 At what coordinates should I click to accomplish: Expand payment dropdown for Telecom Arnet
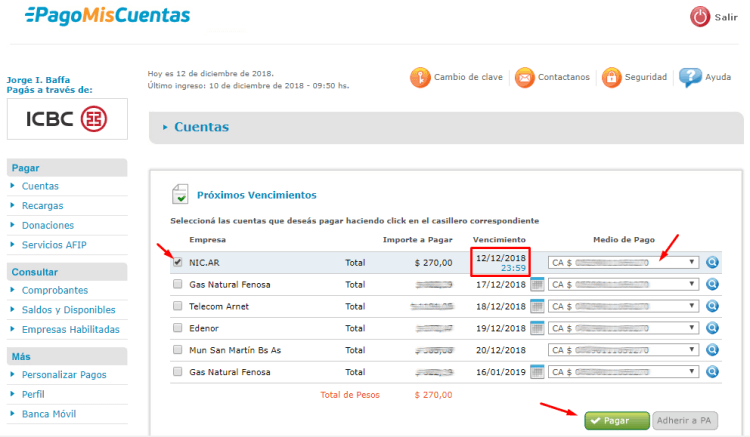[623, 306]
